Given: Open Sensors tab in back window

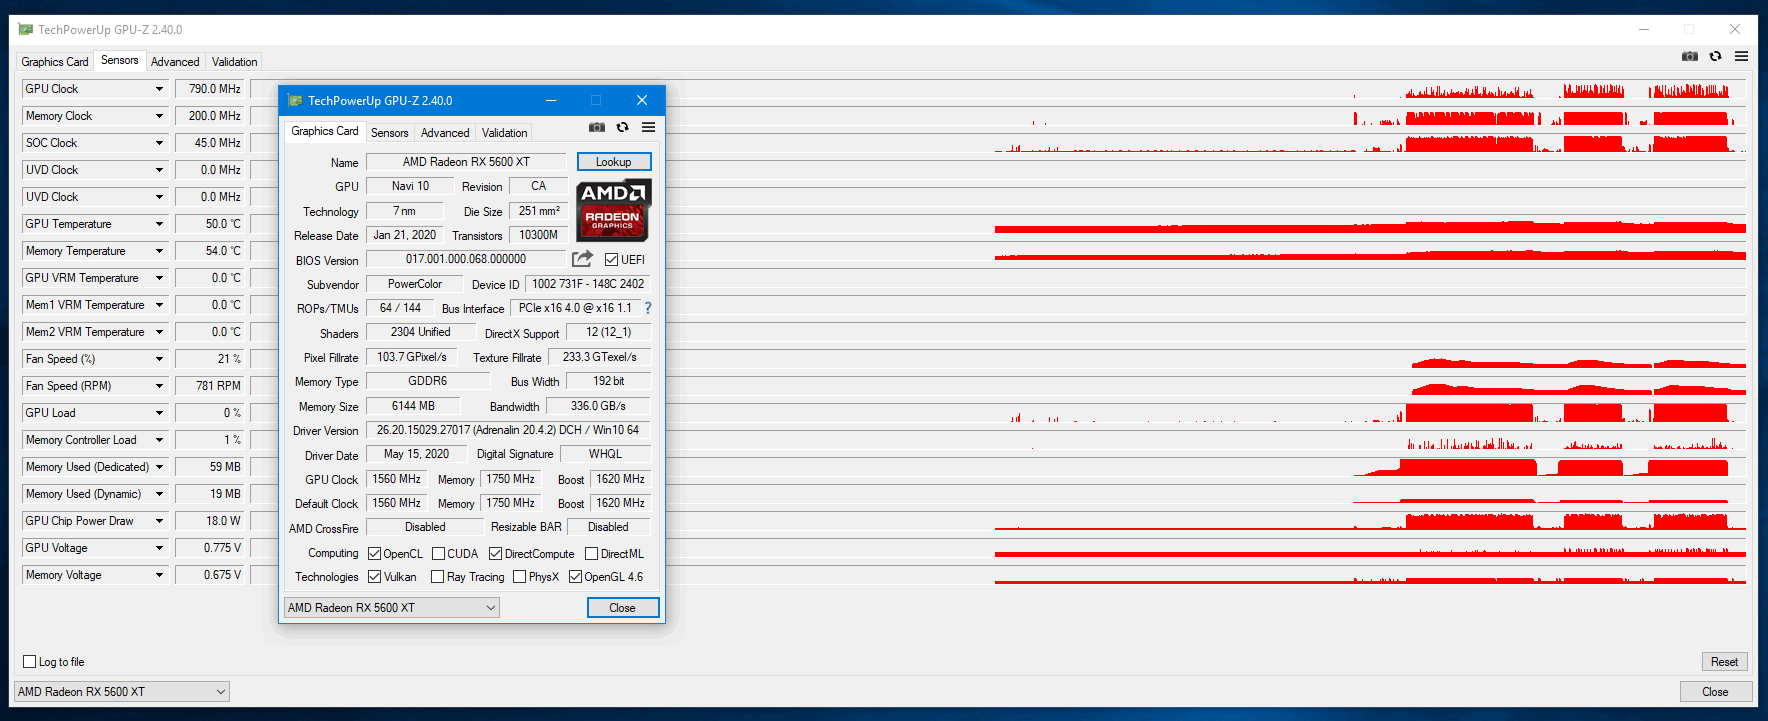Looking at the screenshot, I should coord(120,60).
